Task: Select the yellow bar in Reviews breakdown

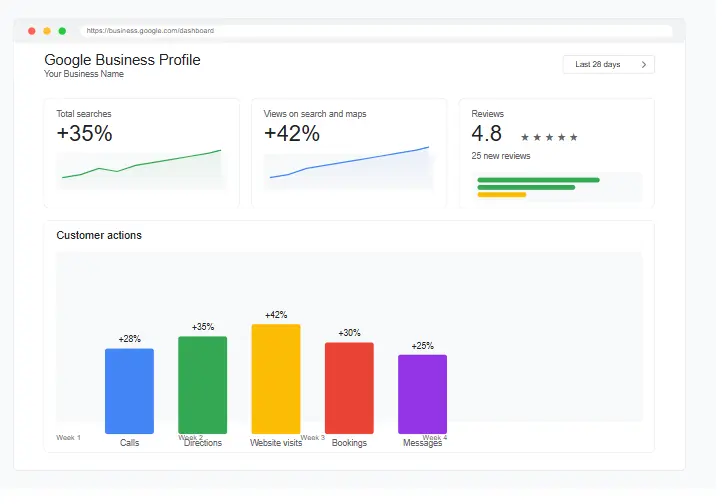Action: [501, 195]
